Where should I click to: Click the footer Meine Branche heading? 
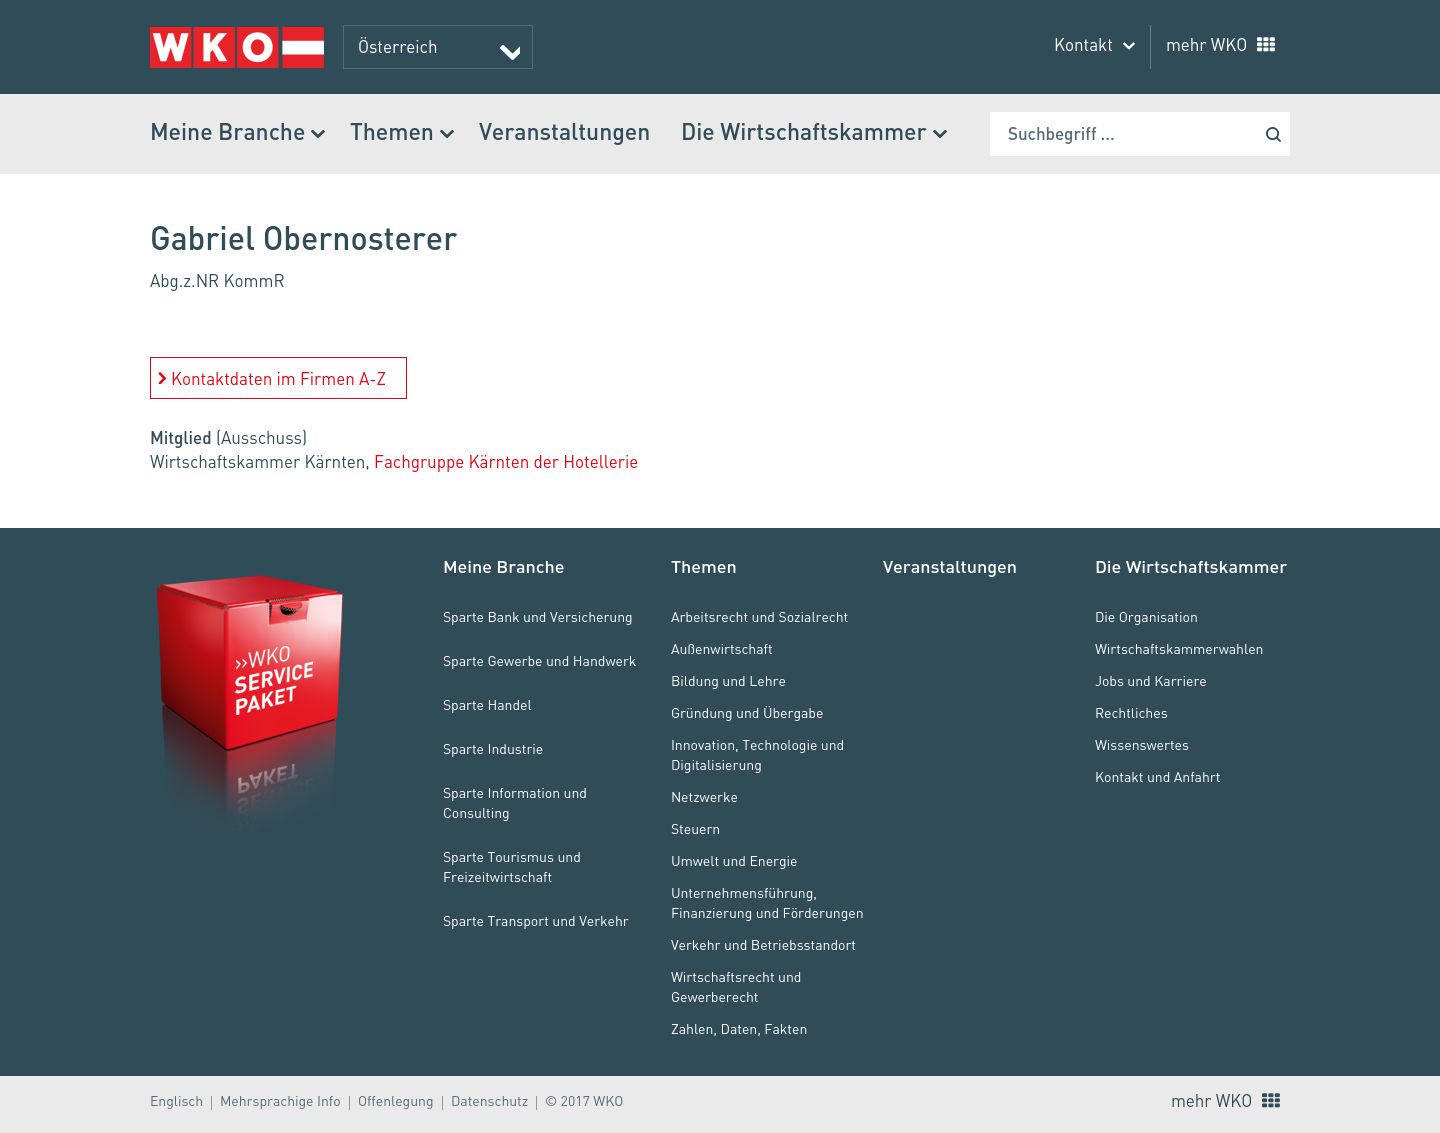(x=504, y=567)
